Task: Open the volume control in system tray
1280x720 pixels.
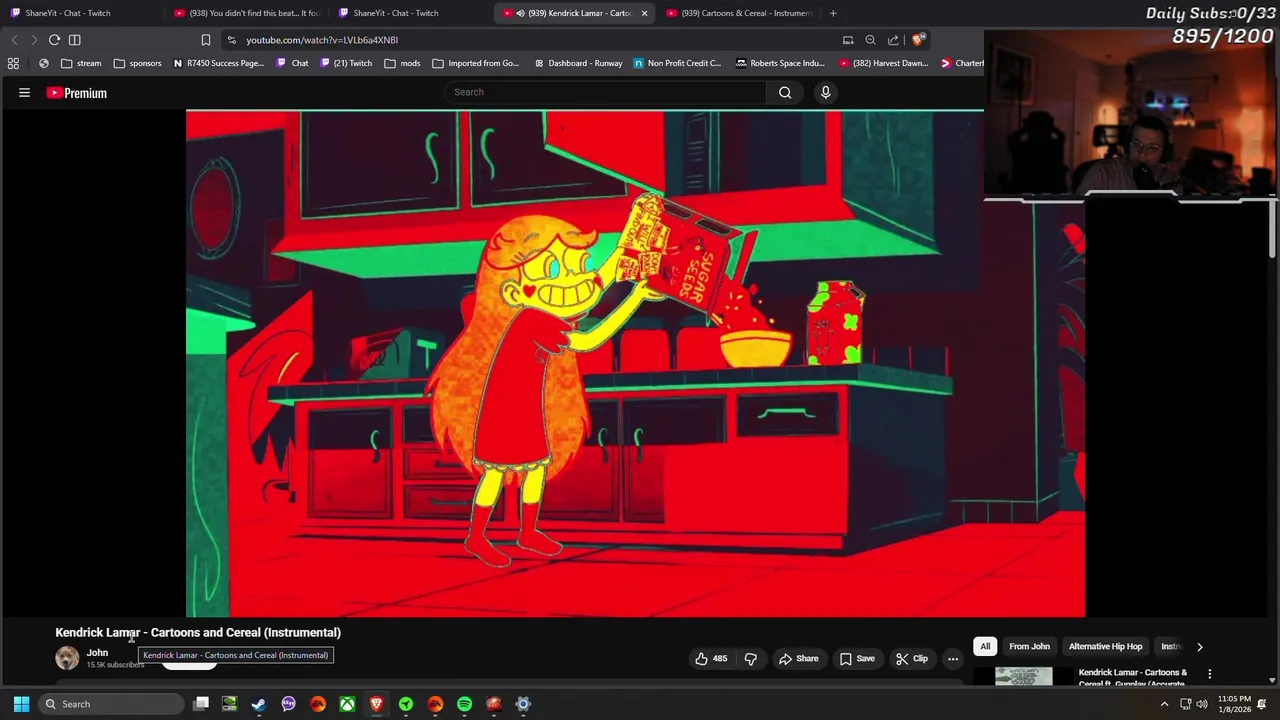Action: pos(1202,704)
